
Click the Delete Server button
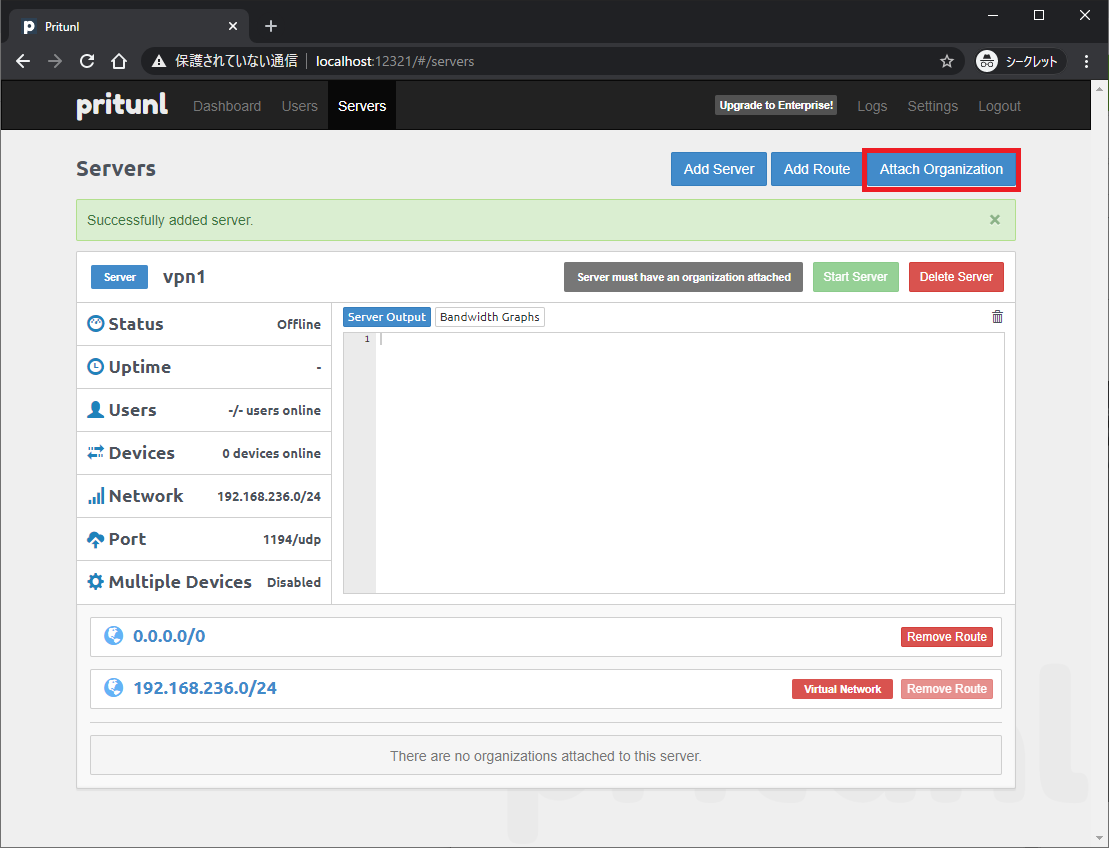(956, 277)
